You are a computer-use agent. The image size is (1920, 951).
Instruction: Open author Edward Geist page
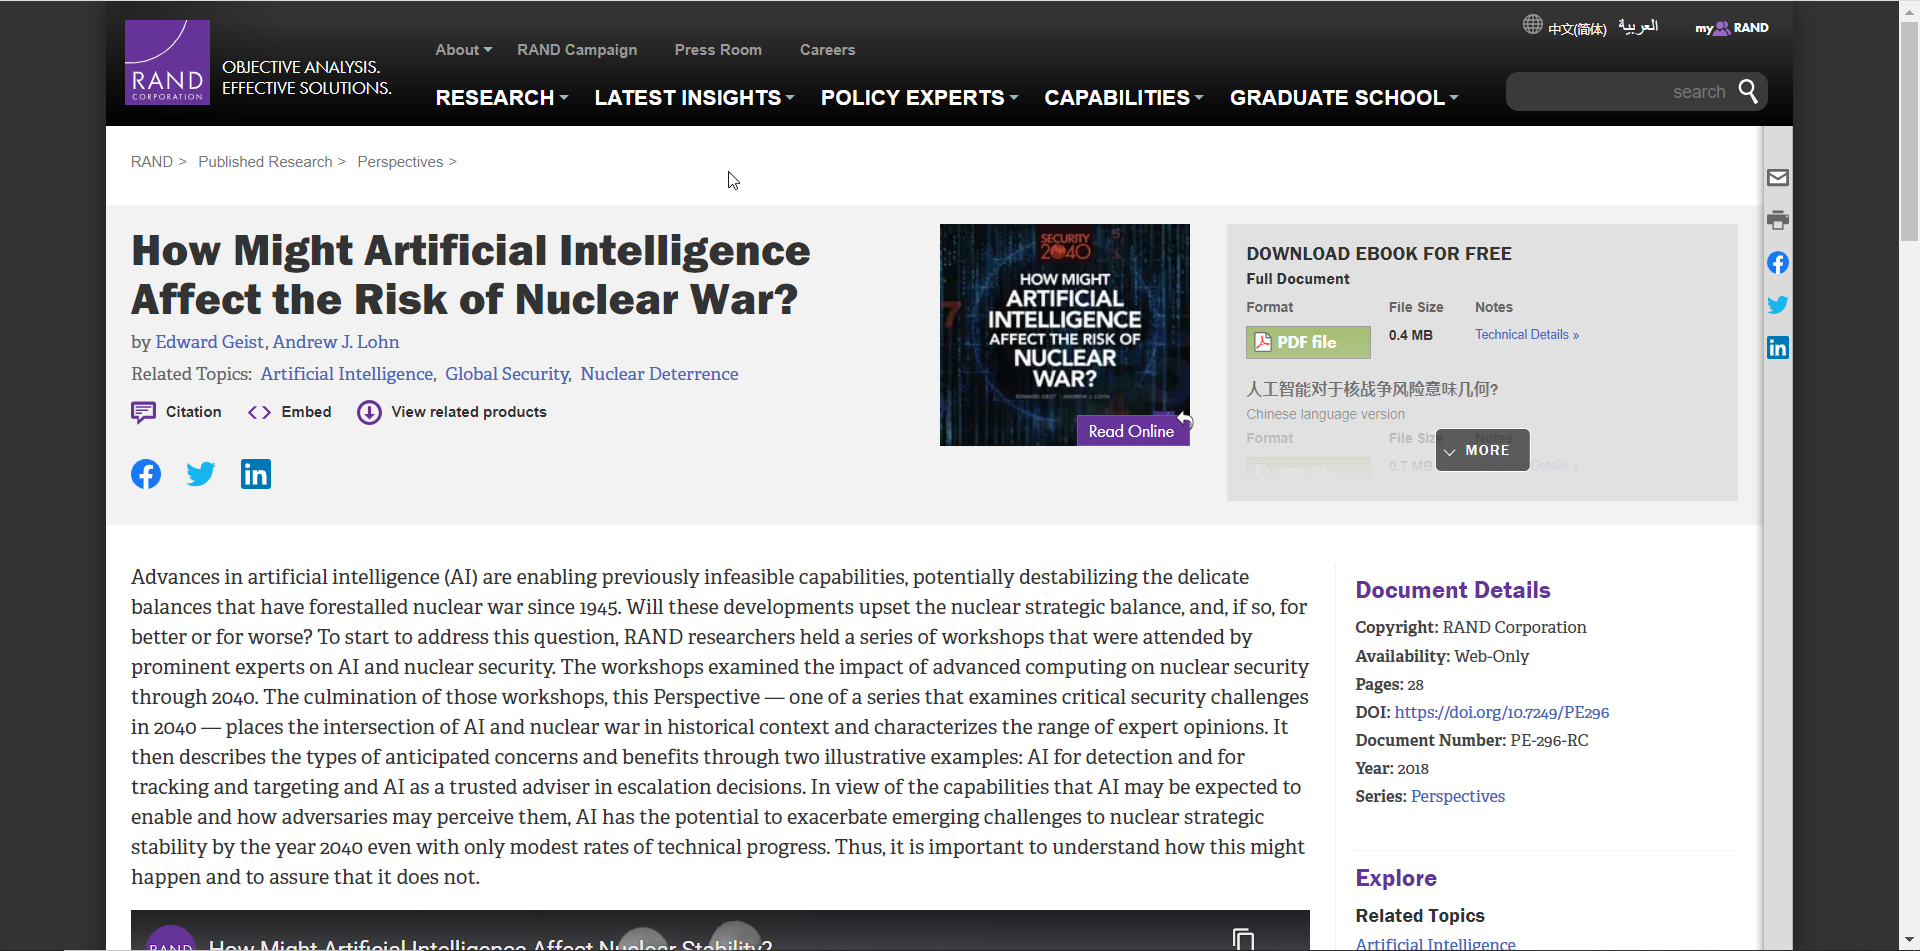tap(209, 342)
